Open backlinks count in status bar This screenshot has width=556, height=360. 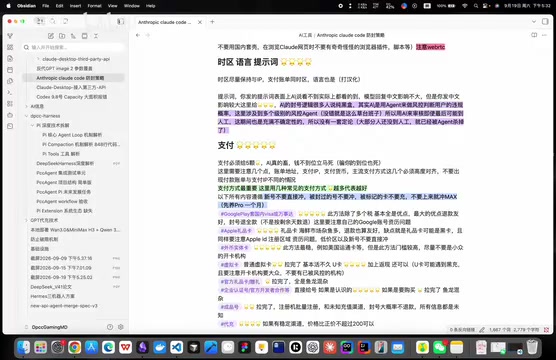tap(462, 330)
